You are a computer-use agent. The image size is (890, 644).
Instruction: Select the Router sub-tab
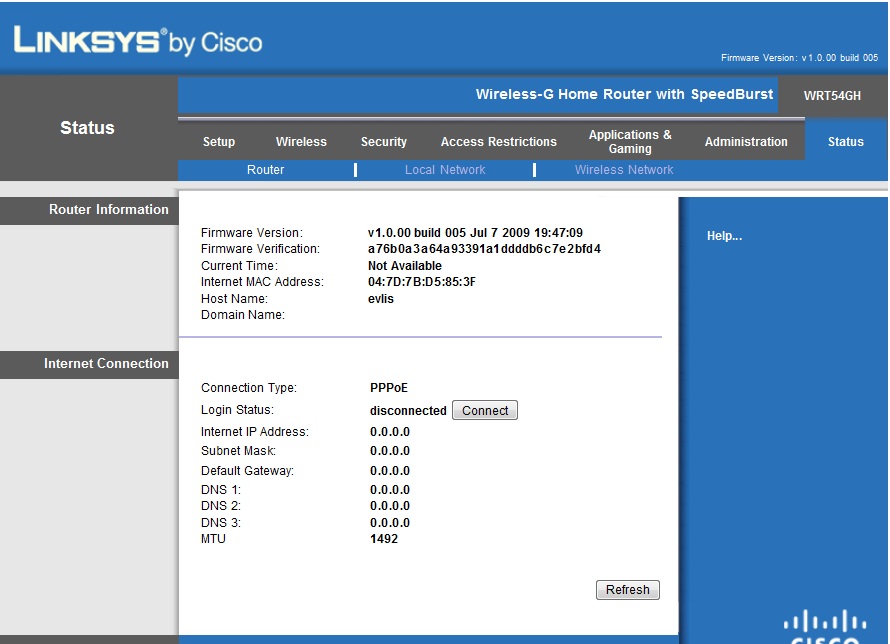265,170
